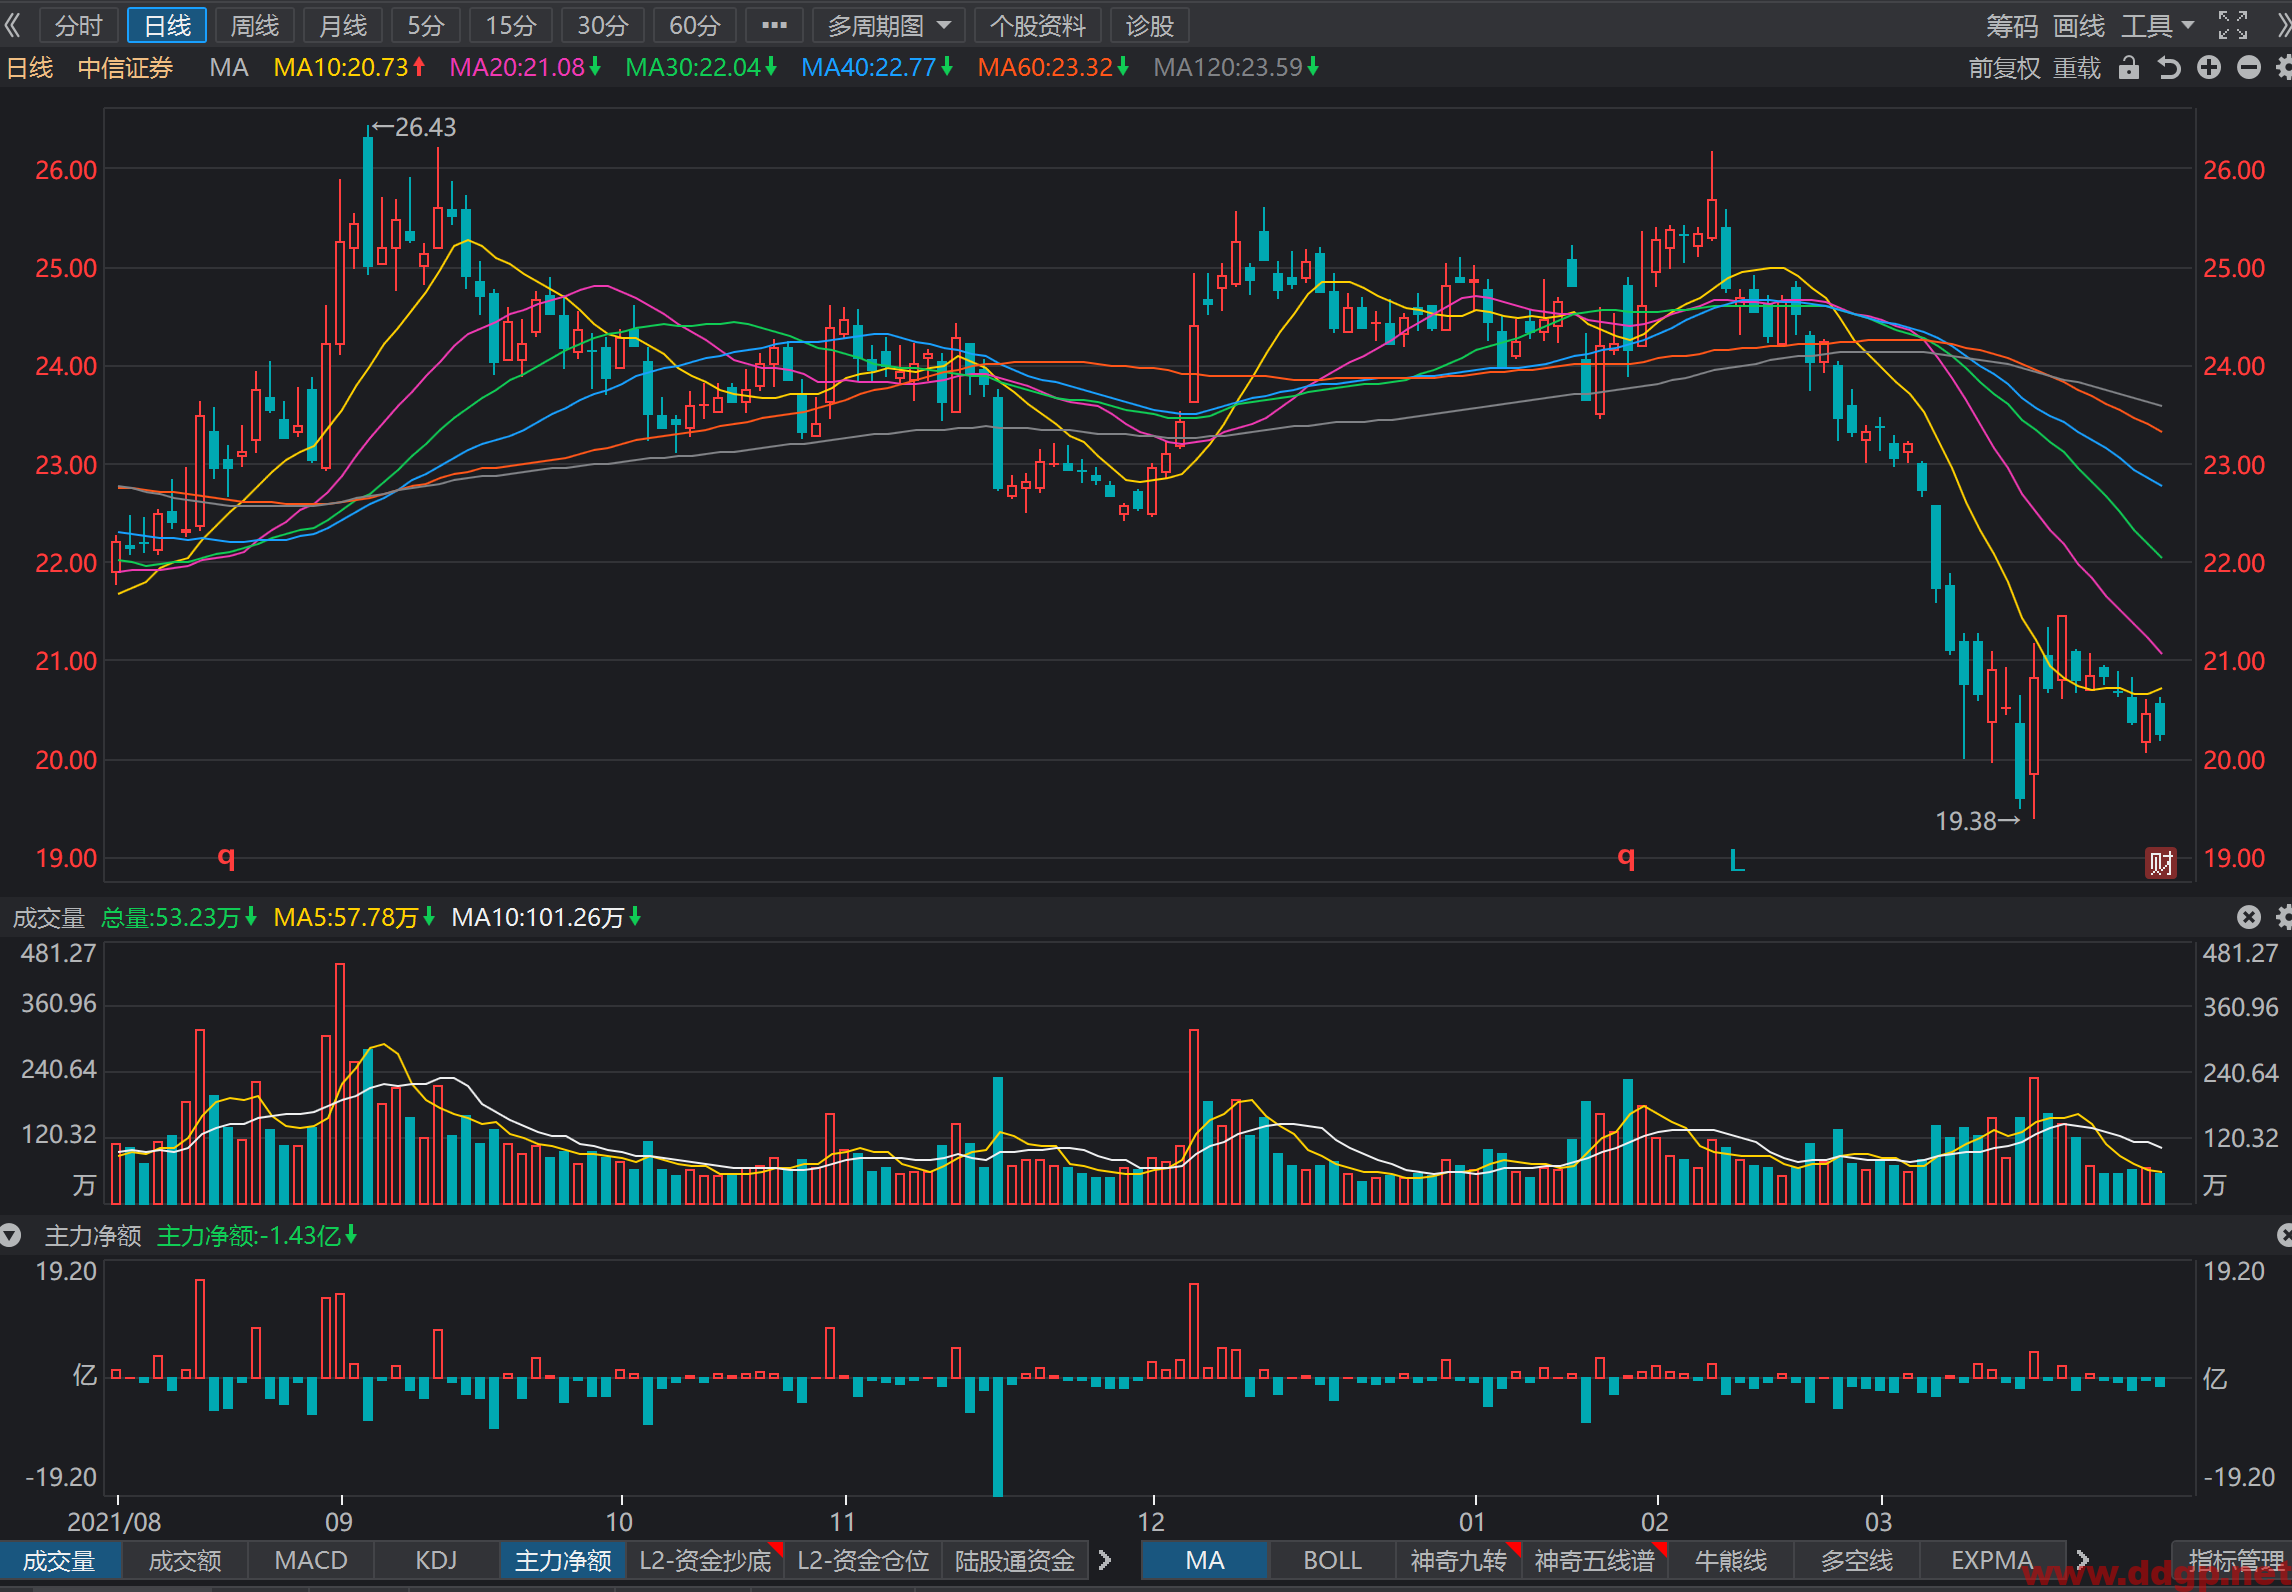Image resolution: width=2292 pixels, height=1592 pixels.
Task: Click the blue L marker on chart
Action: [x=1737, y=860]
